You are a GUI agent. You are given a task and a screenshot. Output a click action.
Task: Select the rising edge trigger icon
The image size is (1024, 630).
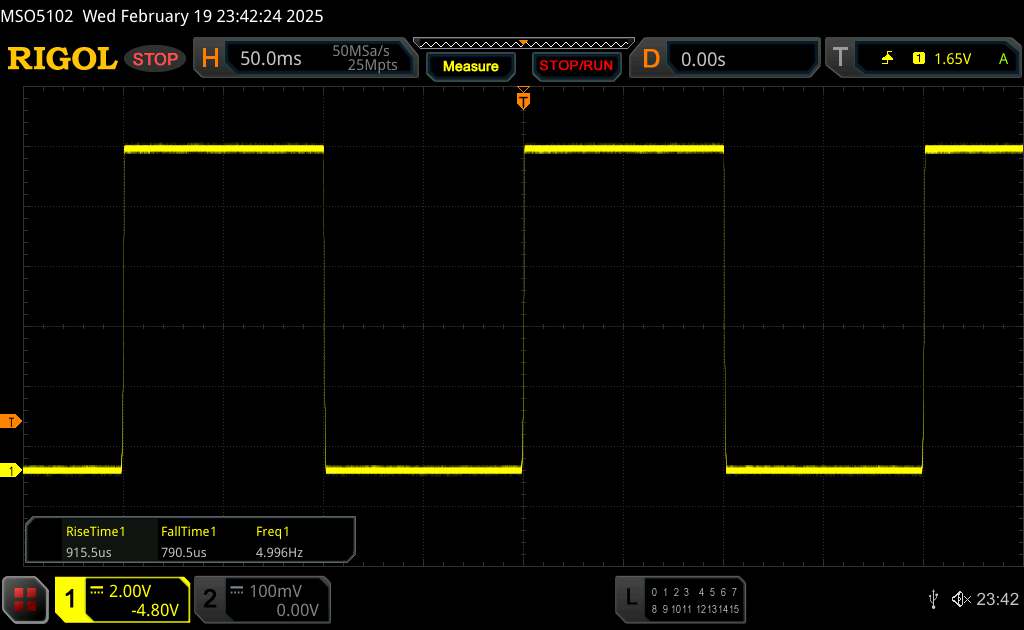887,59
